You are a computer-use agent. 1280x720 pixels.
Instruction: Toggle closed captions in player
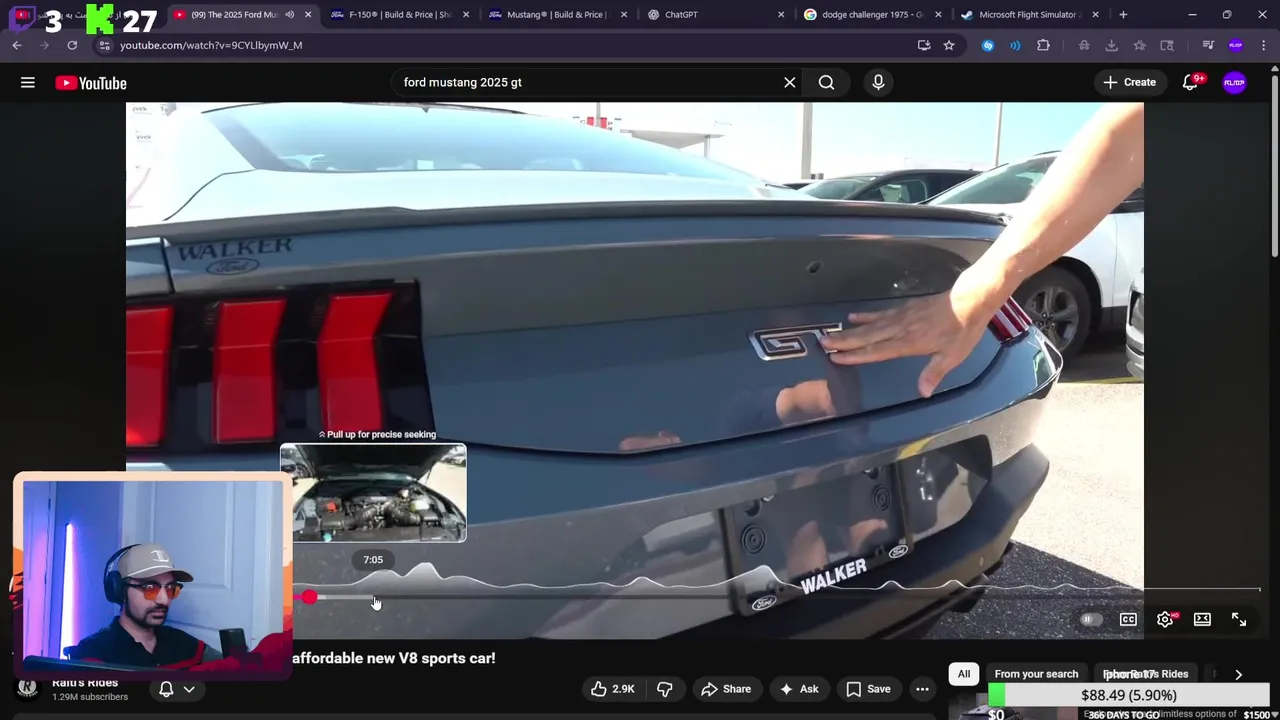[1128, 620]
